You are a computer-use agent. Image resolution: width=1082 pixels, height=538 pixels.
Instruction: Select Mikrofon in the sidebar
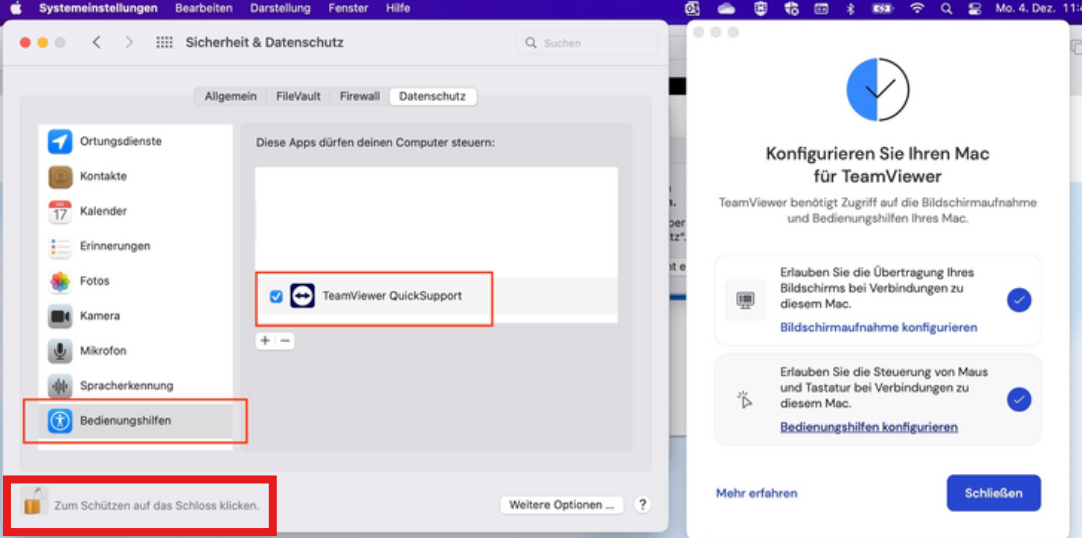coord(135,351)
